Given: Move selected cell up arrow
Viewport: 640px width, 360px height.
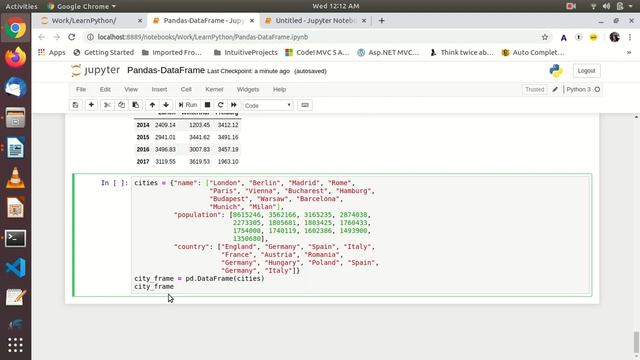Looking at the screenshot, I should pos(152,105).
